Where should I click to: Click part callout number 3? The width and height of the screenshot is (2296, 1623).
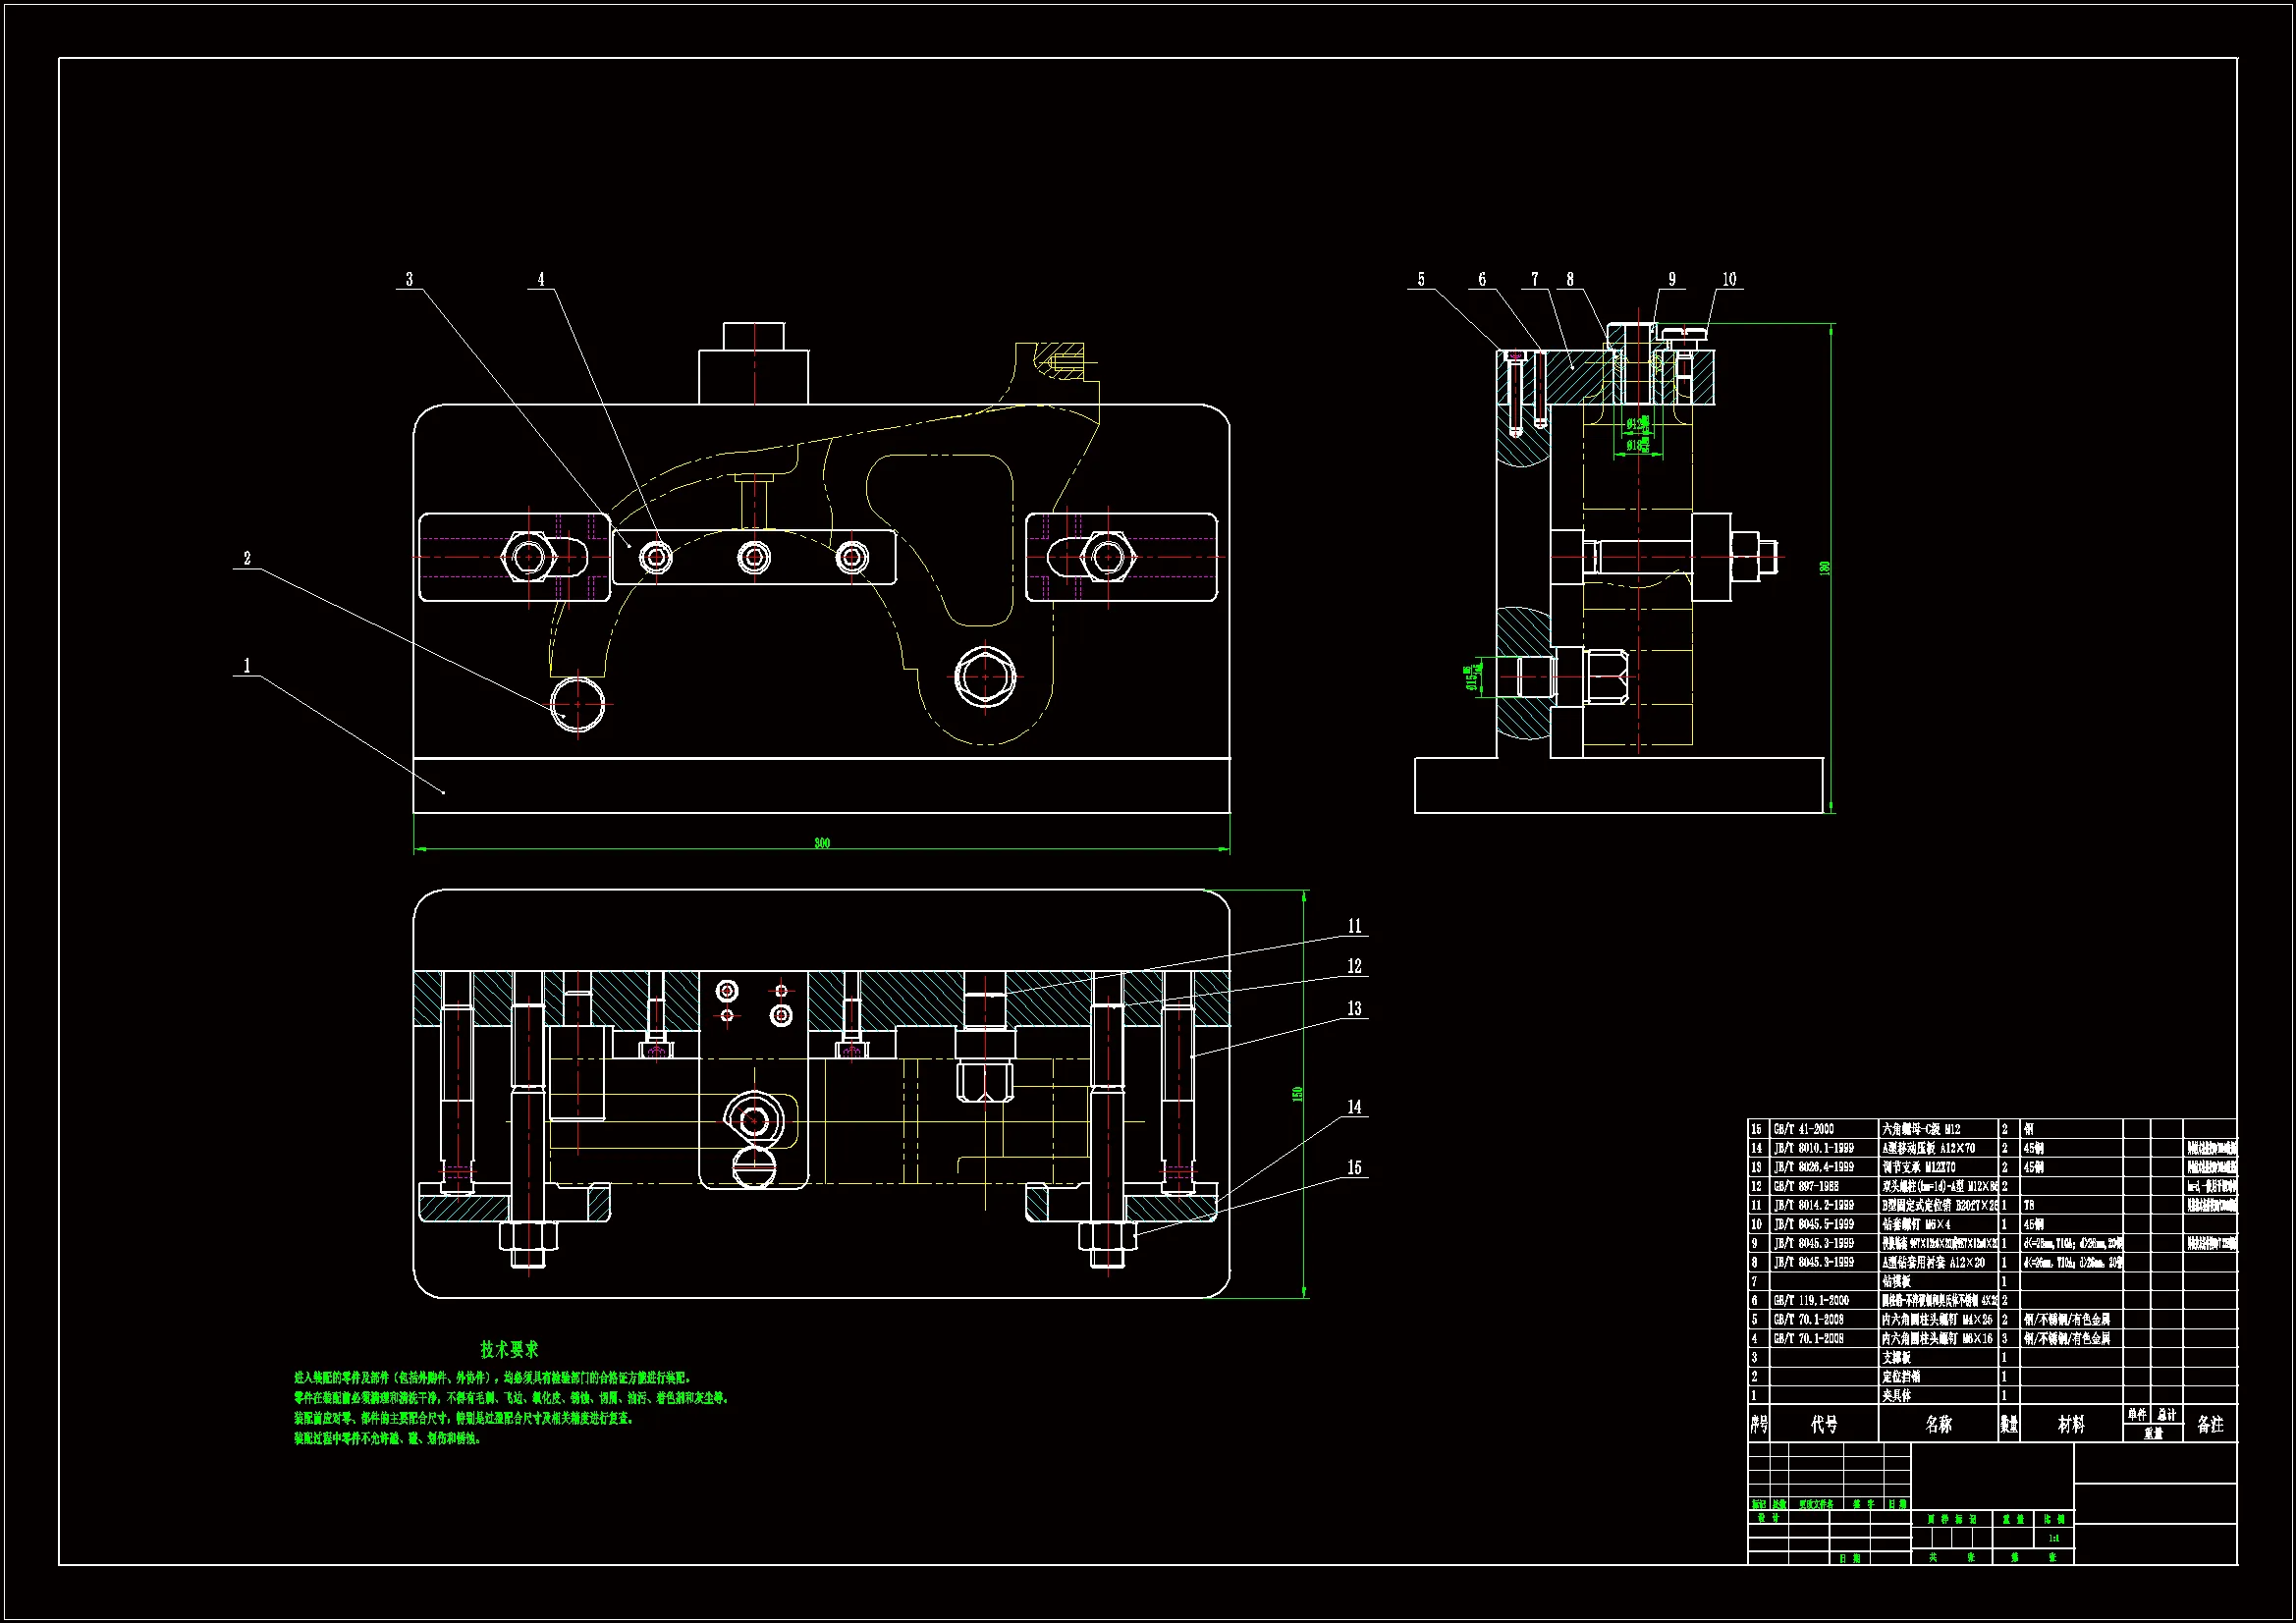[409, 280]
